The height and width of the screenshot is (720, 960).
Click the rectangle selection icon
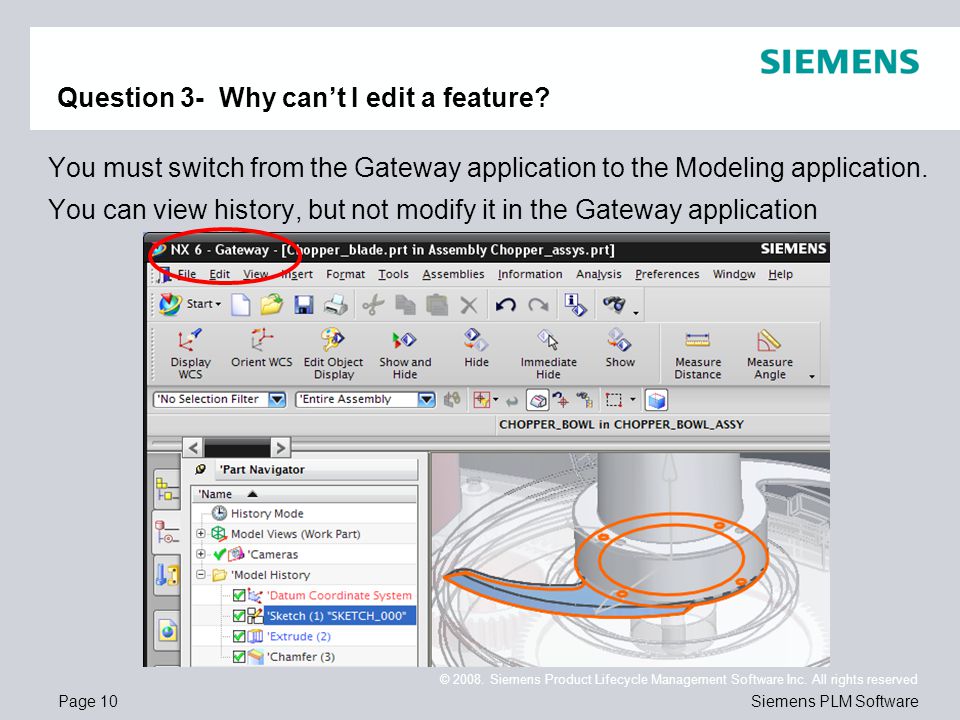613,400
